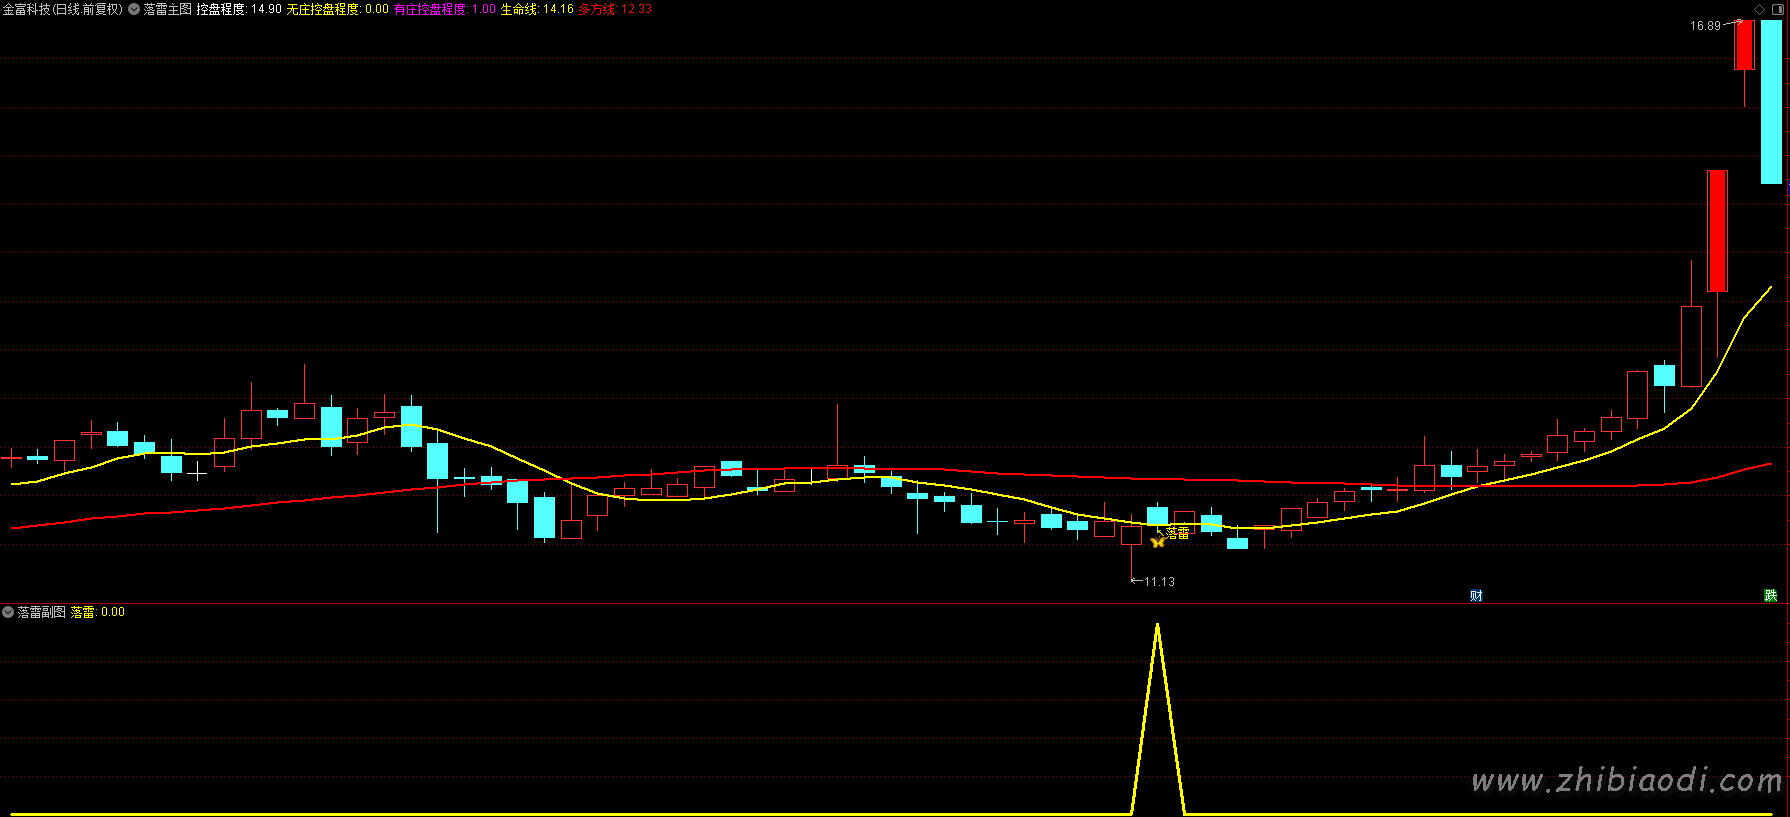Click the yellow 生命线 legend label

(x=537, y=9)
